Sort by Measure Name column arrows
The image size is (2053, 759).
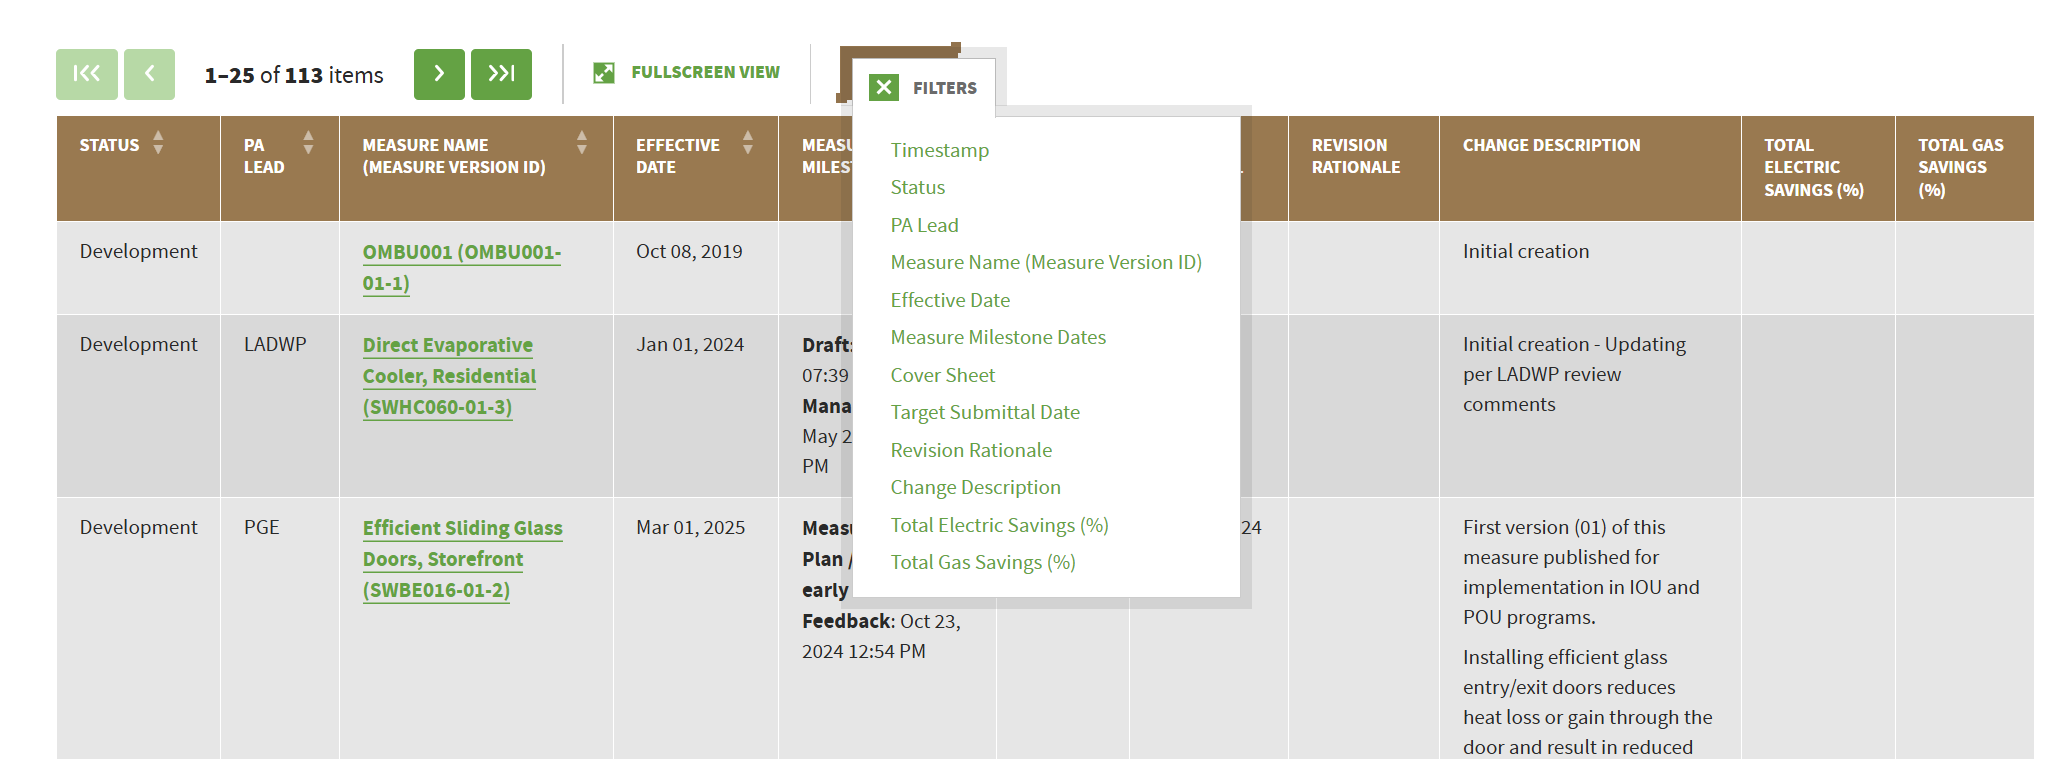tap(582, 143)
